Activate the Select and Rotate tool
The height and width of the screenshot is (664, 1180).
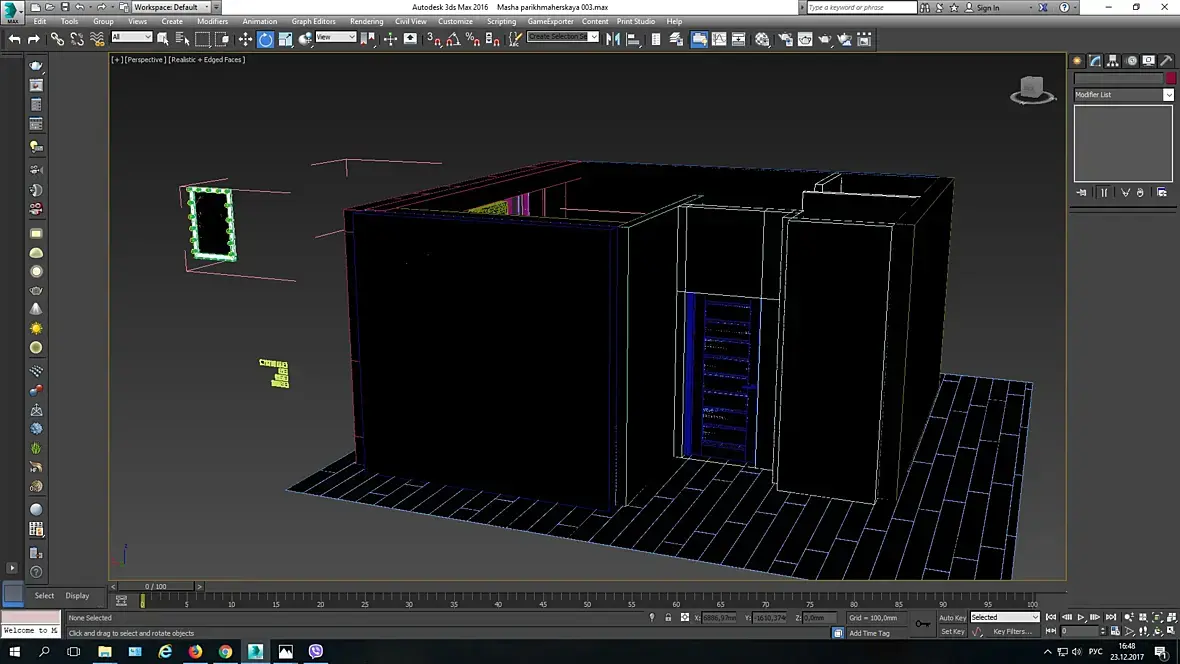click(265, 39)
